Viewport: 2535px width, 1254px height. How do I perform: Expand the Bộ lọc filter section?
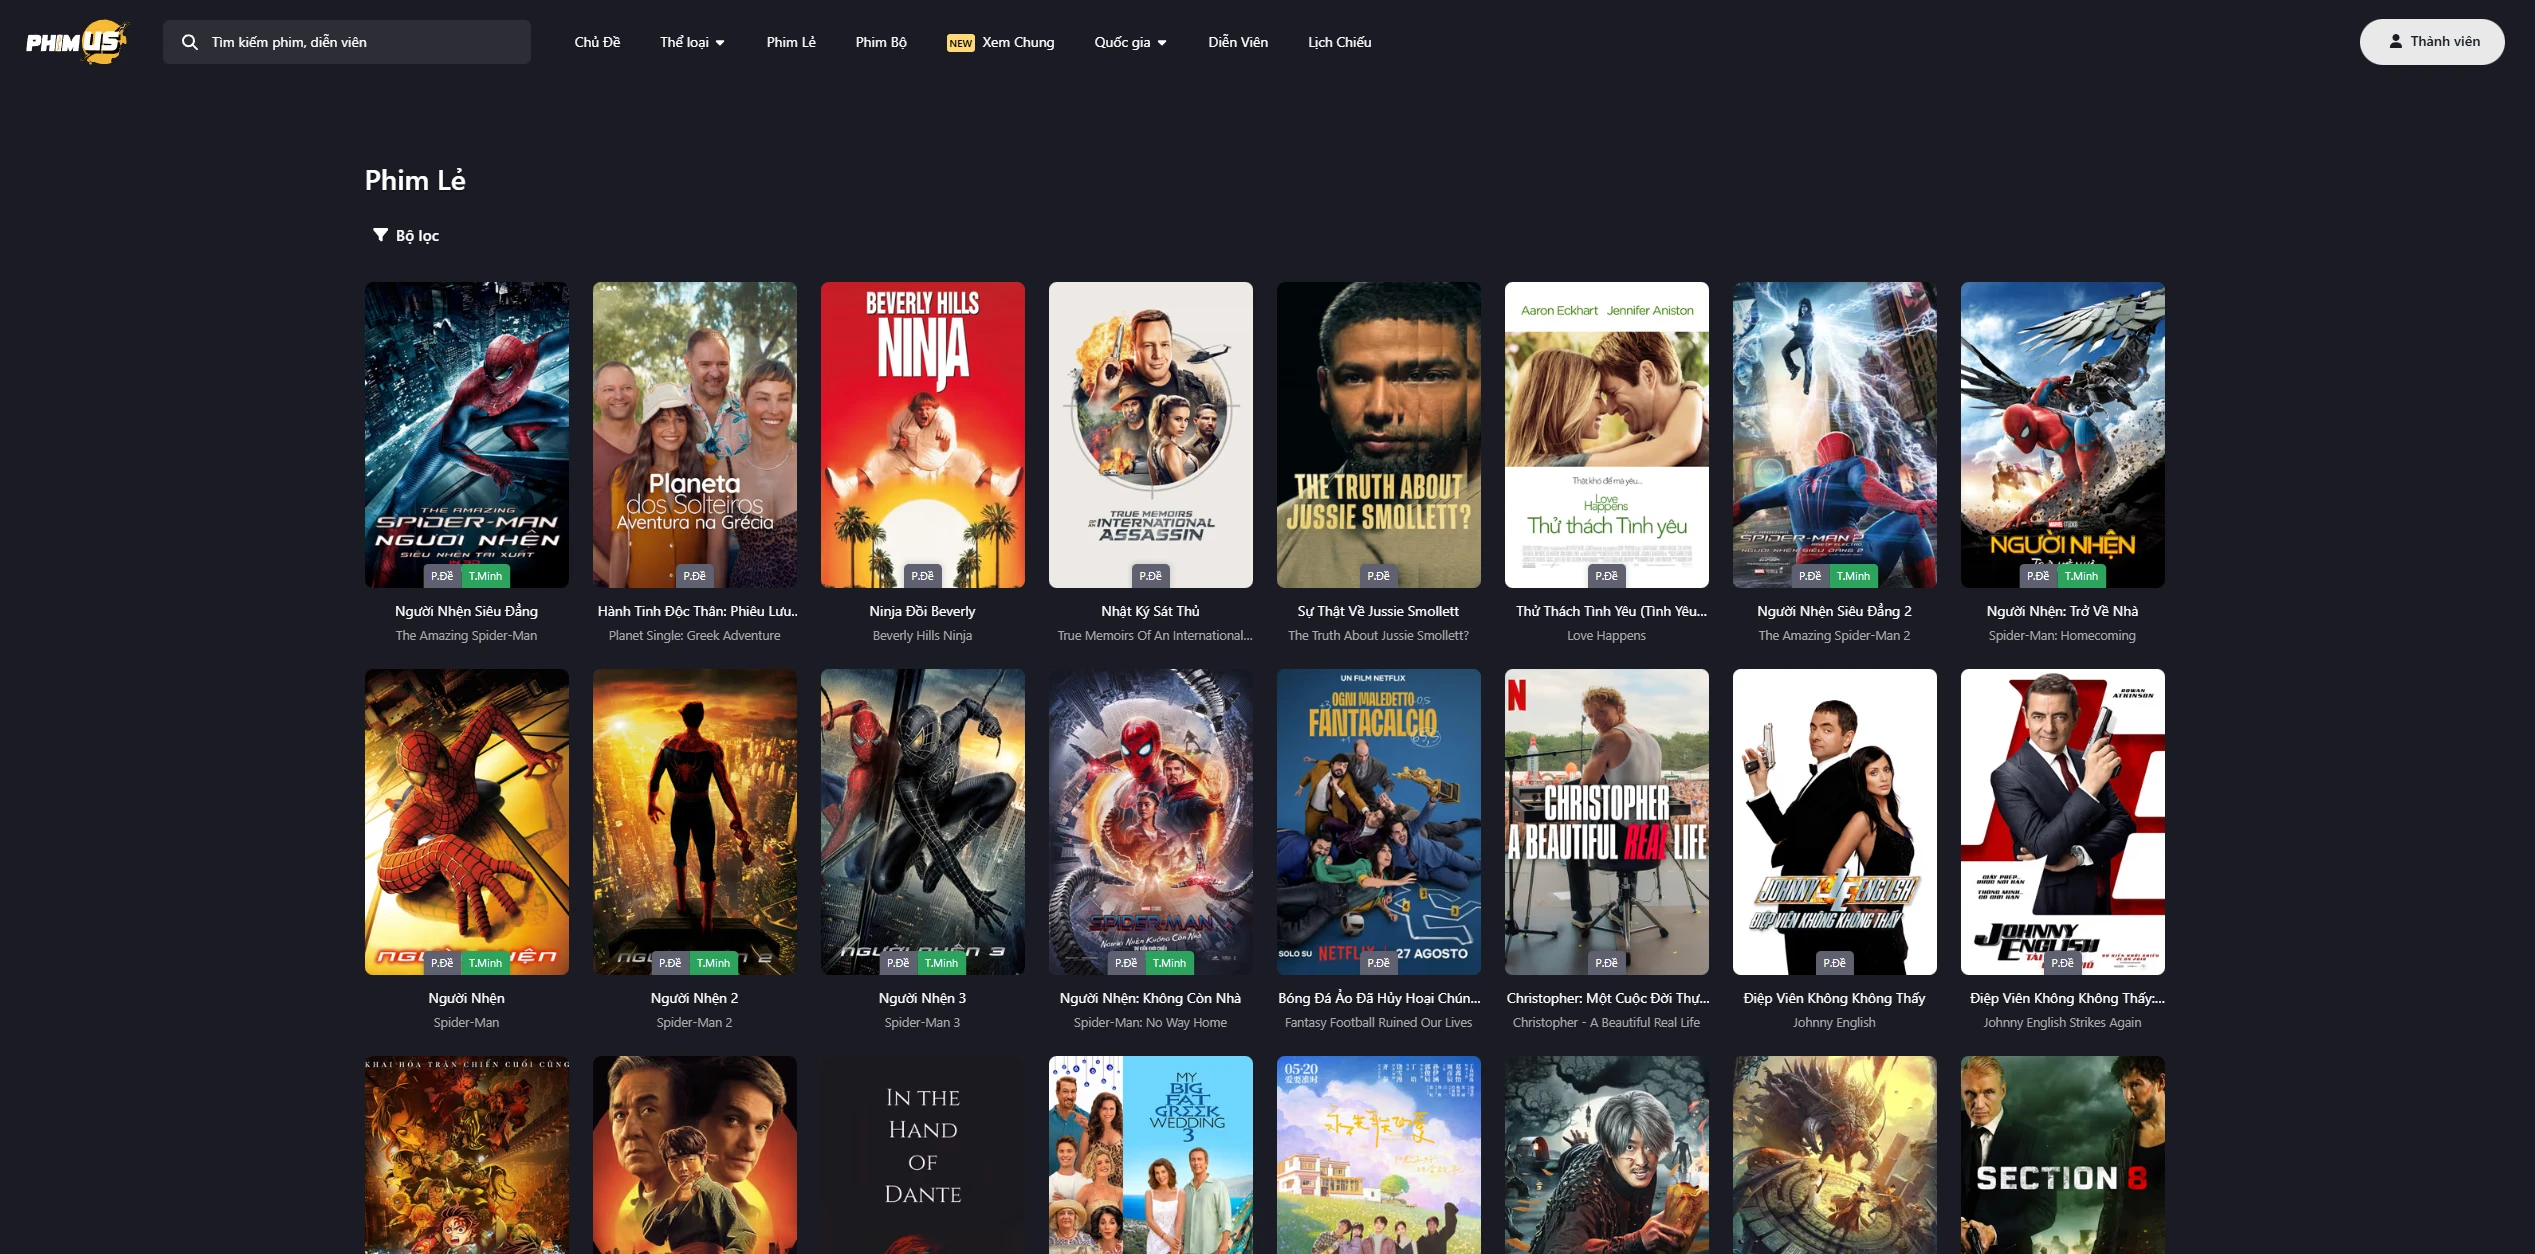[406, 235]
